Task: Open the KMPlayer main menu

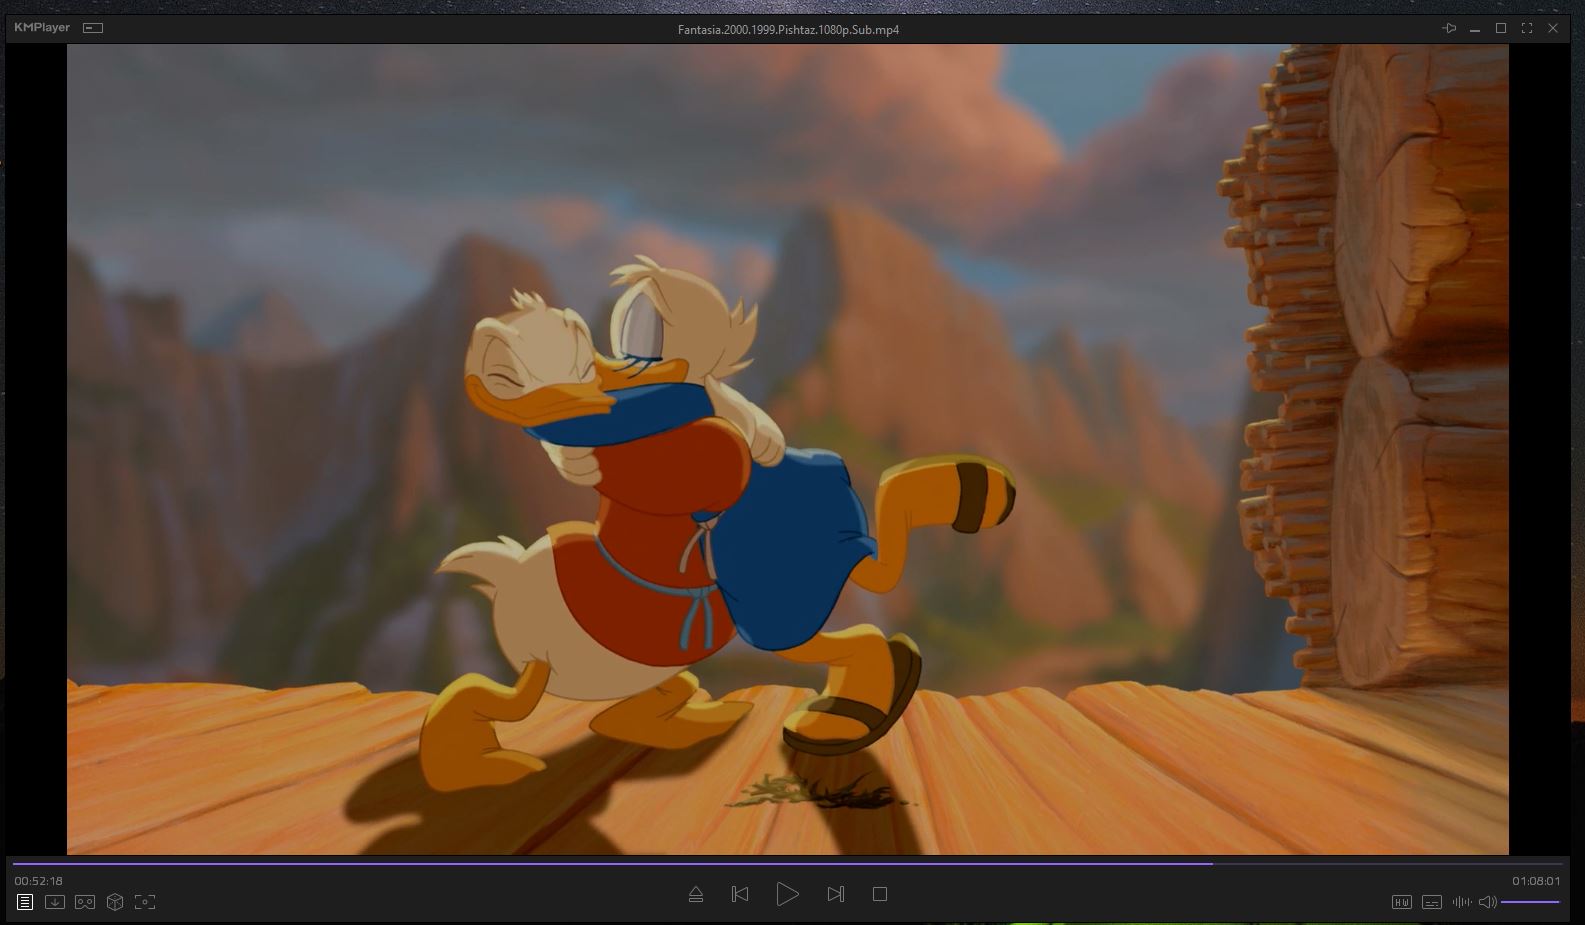Action: click(x=42, y=28)
